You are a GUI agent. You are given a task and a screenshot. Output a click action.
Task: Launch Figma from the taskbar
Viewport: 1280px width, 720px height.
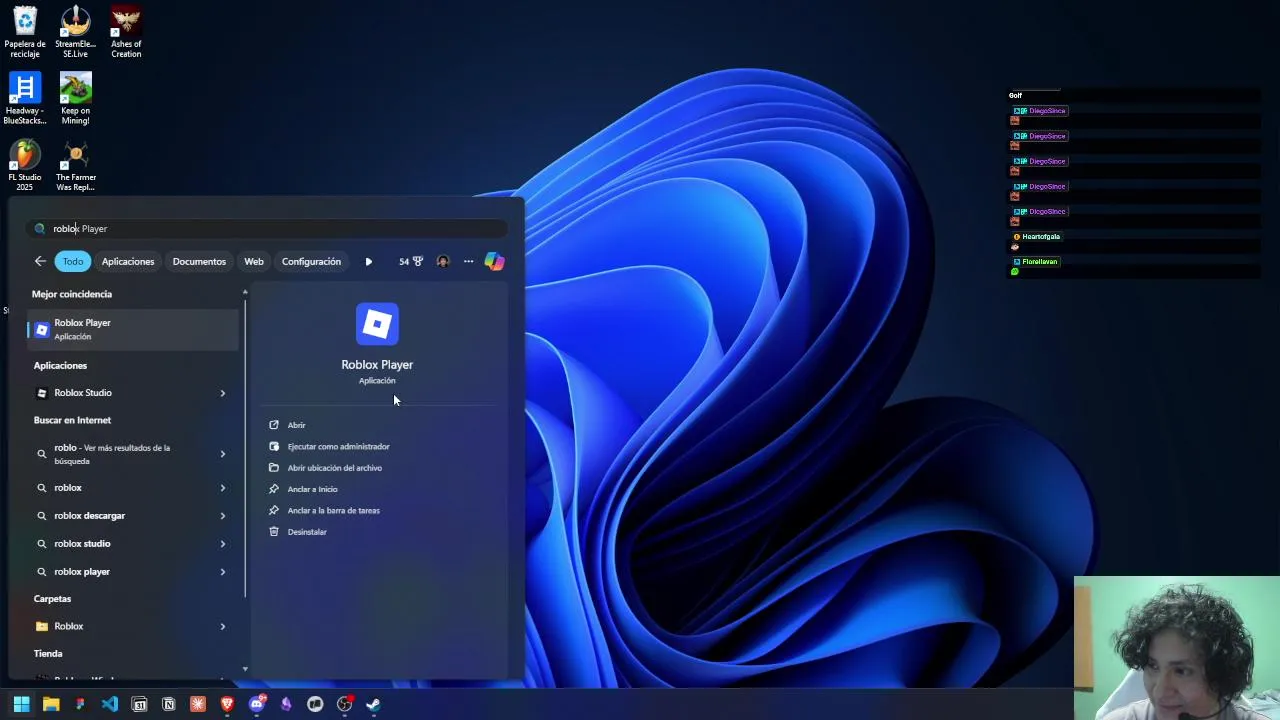[80, 704]
